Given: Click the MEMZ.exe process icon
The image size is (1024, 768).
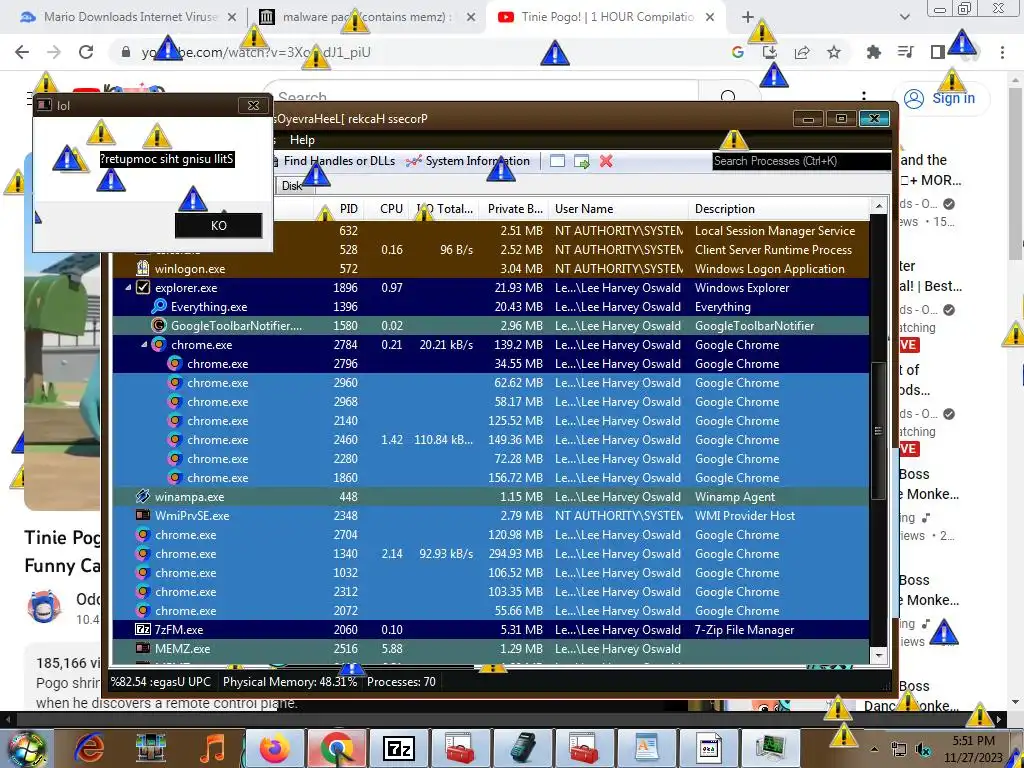Looking at the screenshot, I should (x=142, y=648).
